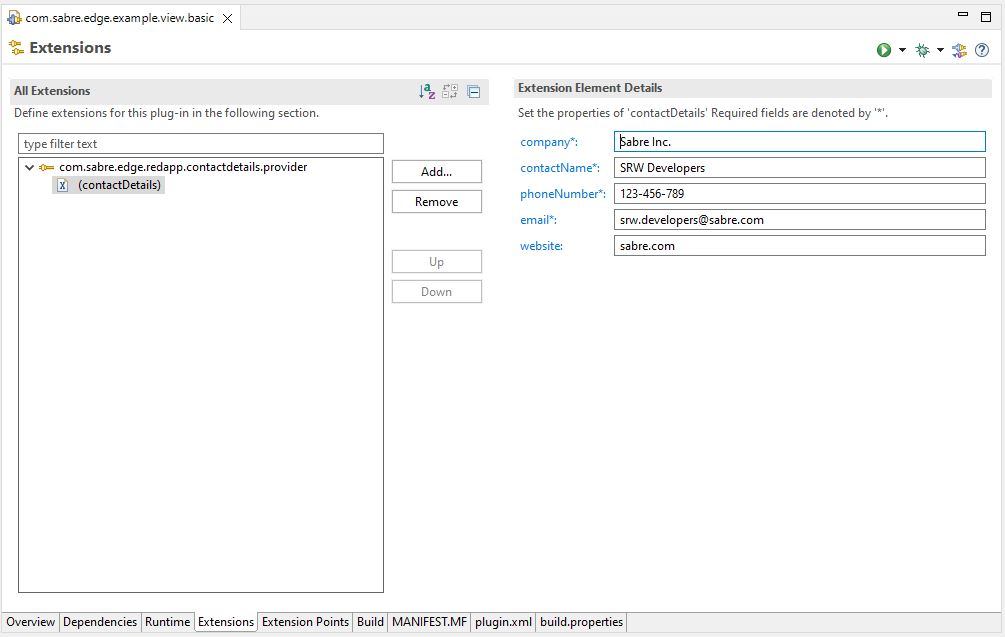Viewport: 1005px width, 637px height.
Task: Toggle the extension tree layout icon
Action: [x=450, y=92]
